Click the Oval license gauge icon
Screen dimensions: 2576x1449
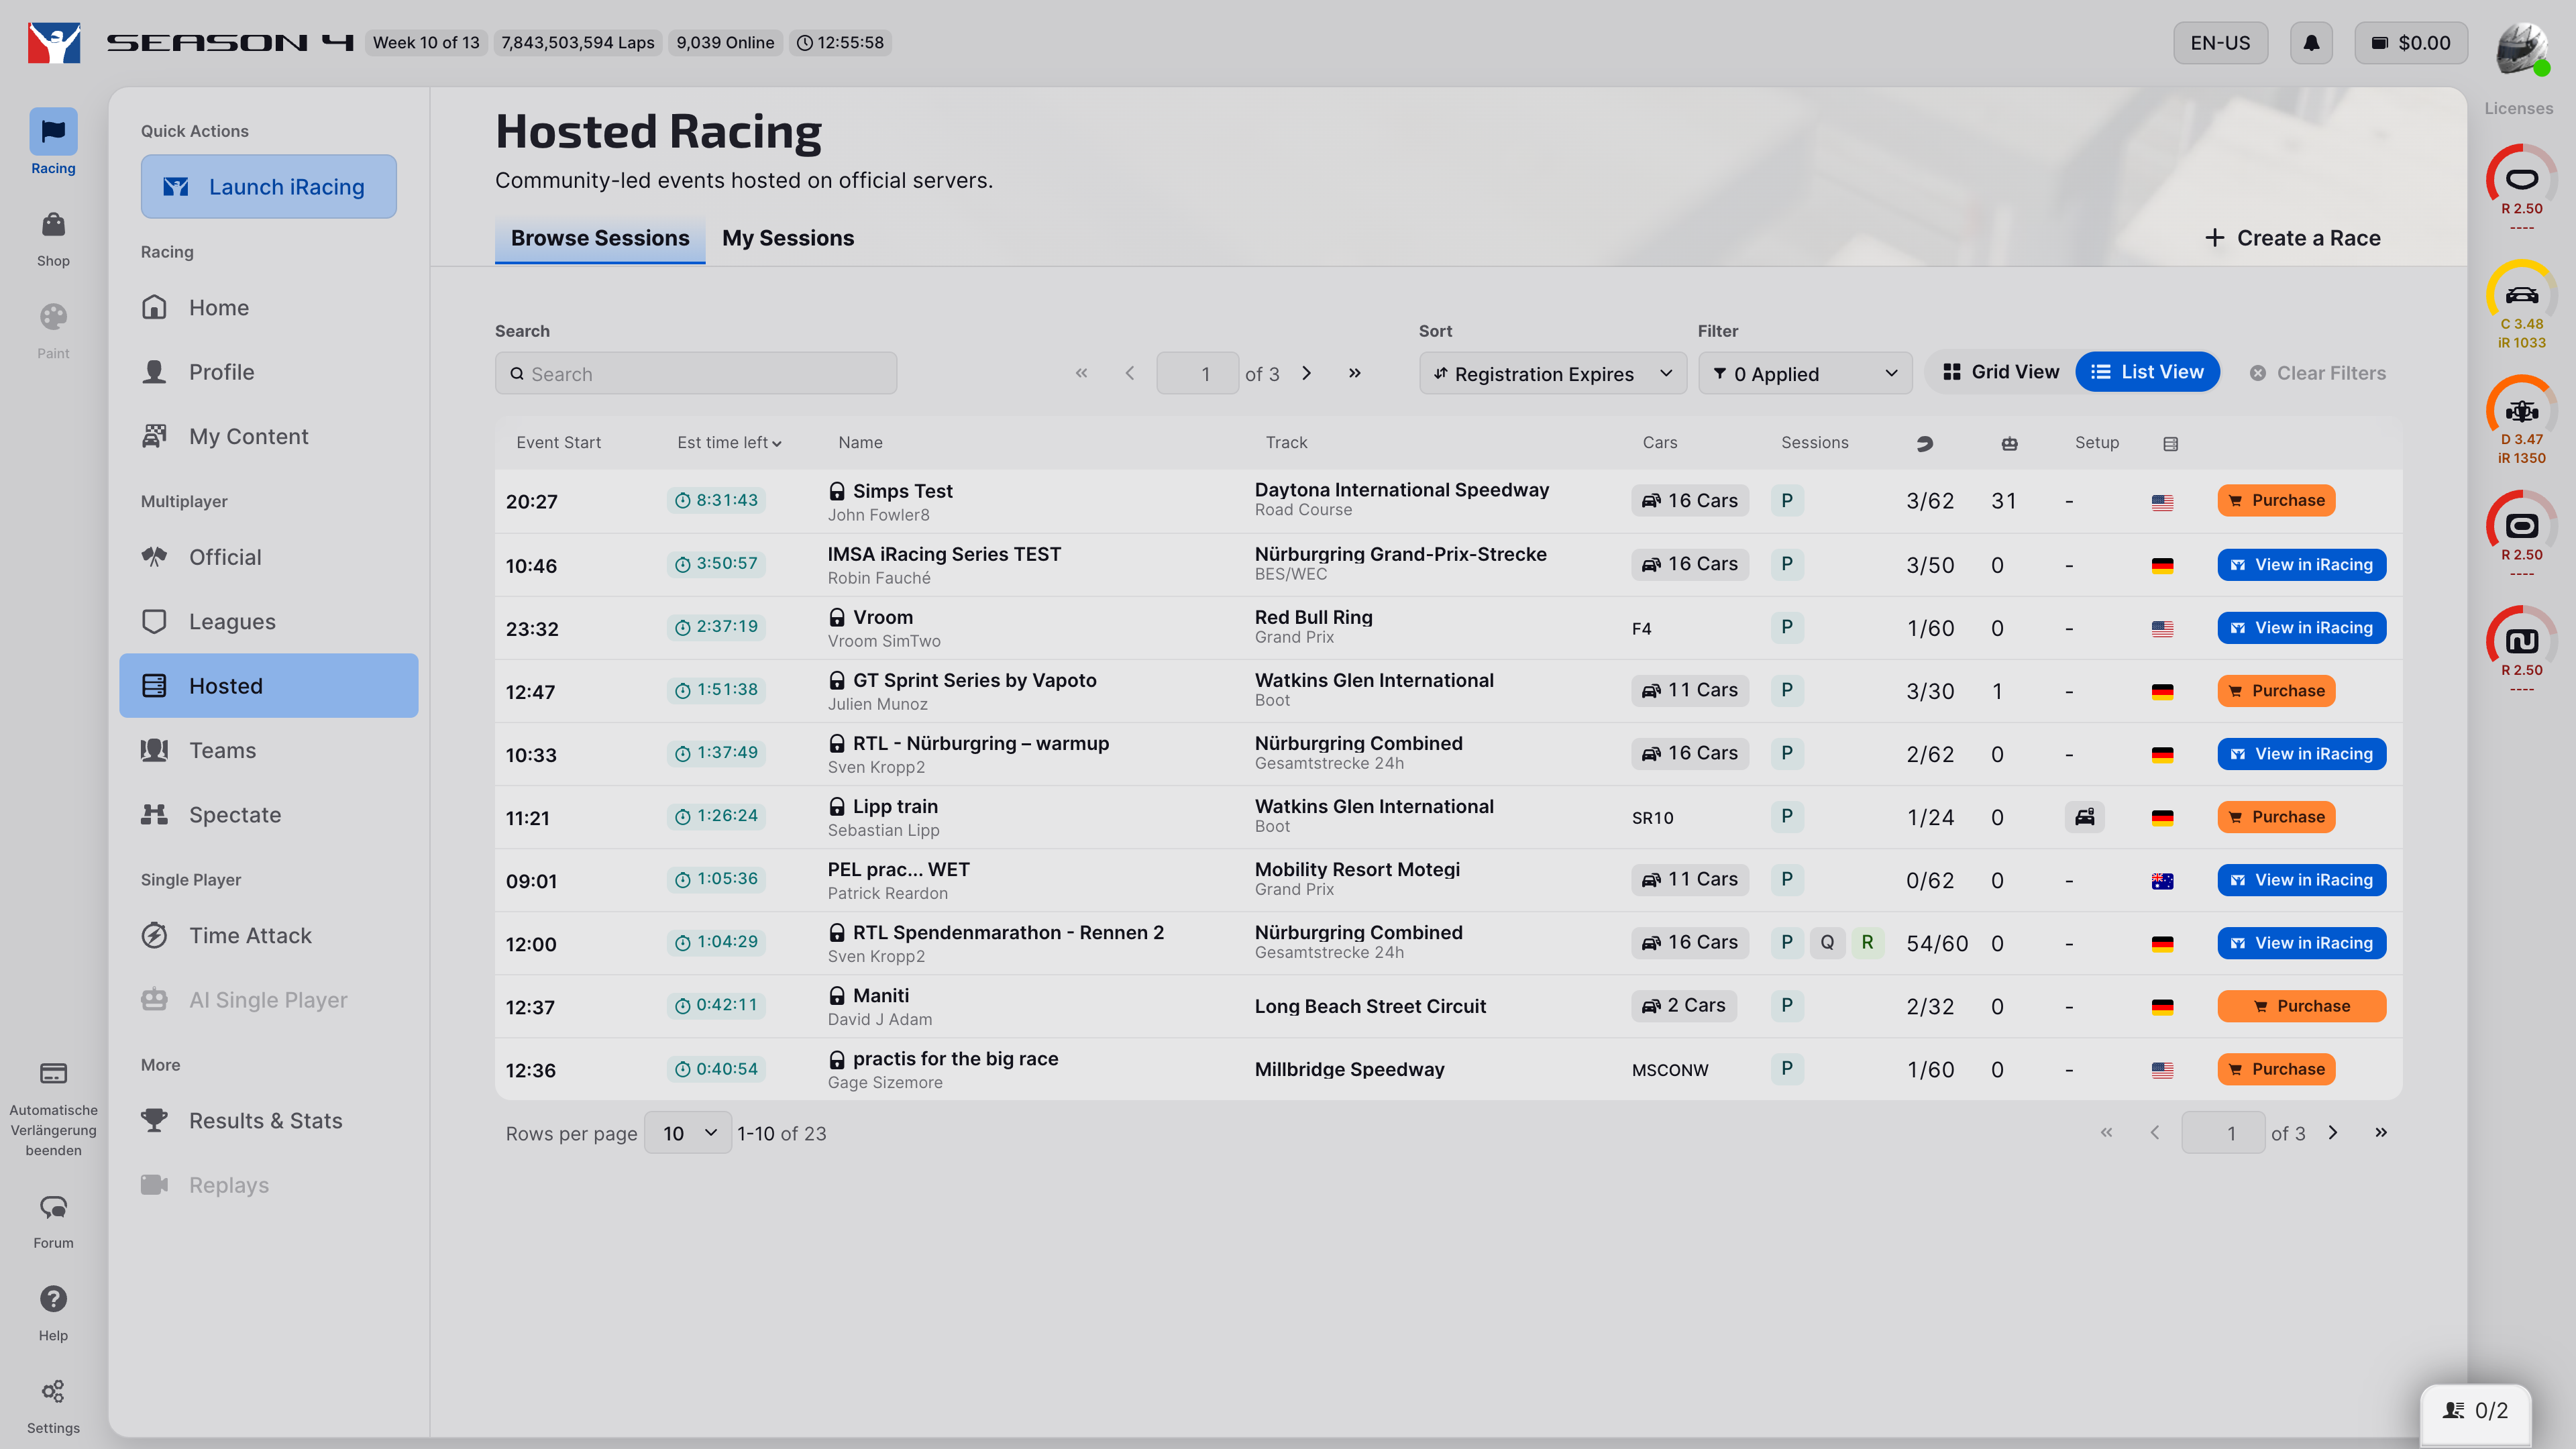[x=2521, y=180]
